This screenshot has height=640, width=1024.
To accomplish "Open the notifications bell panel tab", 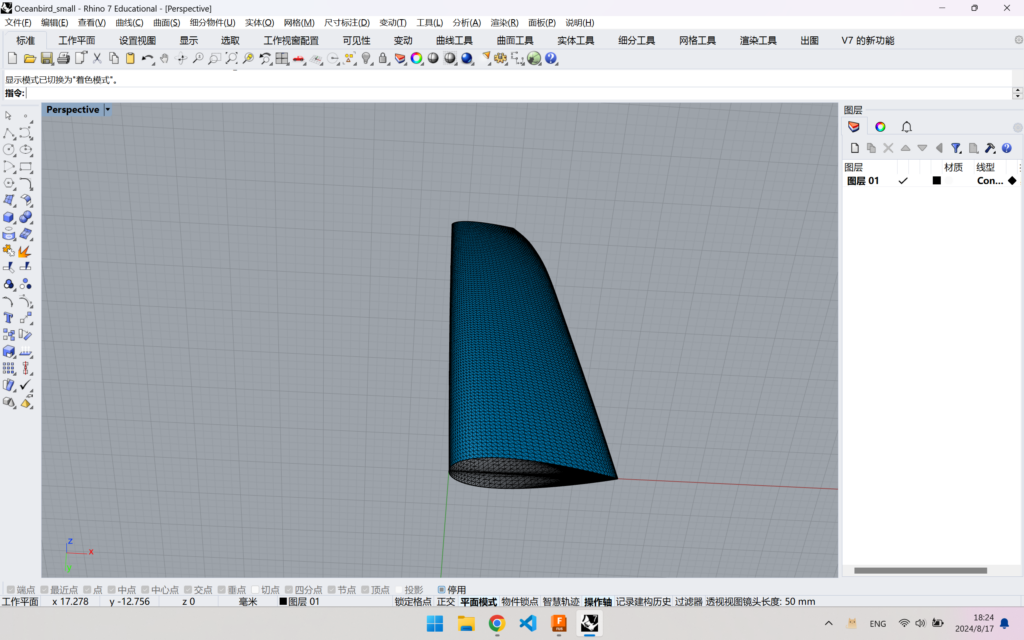I will 906,127.
